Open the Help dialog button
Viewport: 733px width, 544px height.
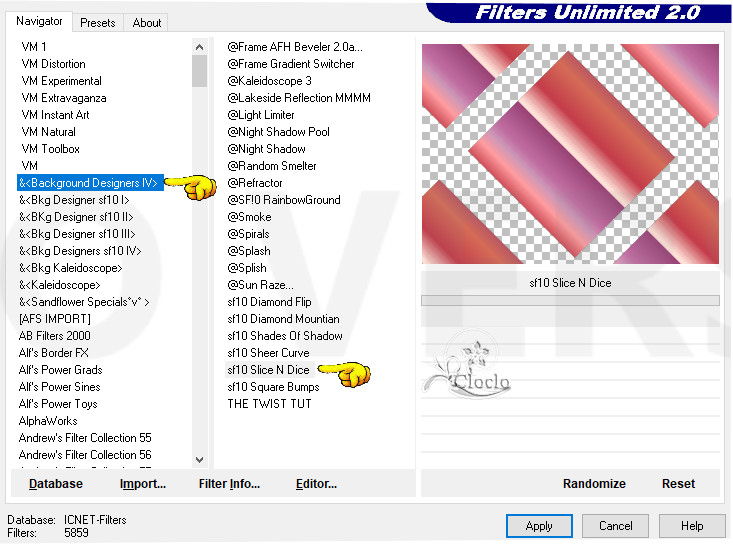coord(692,526)
